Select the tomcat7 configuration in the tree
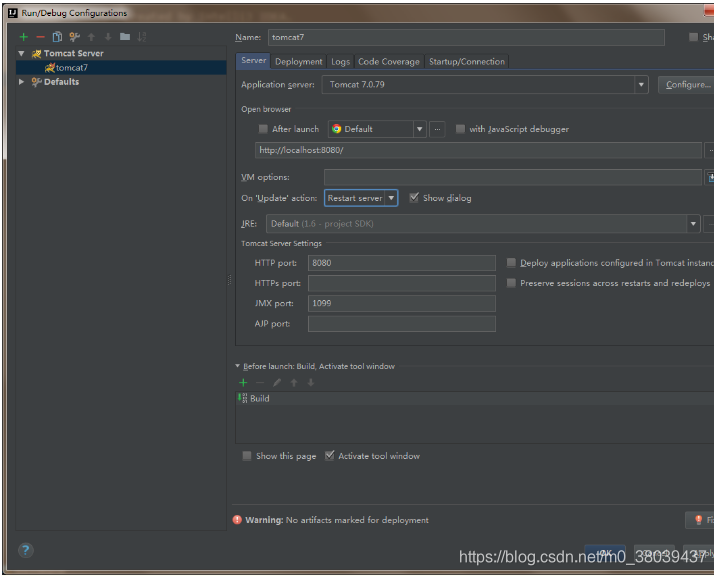 pyautogui.click(x=121, y=68)
